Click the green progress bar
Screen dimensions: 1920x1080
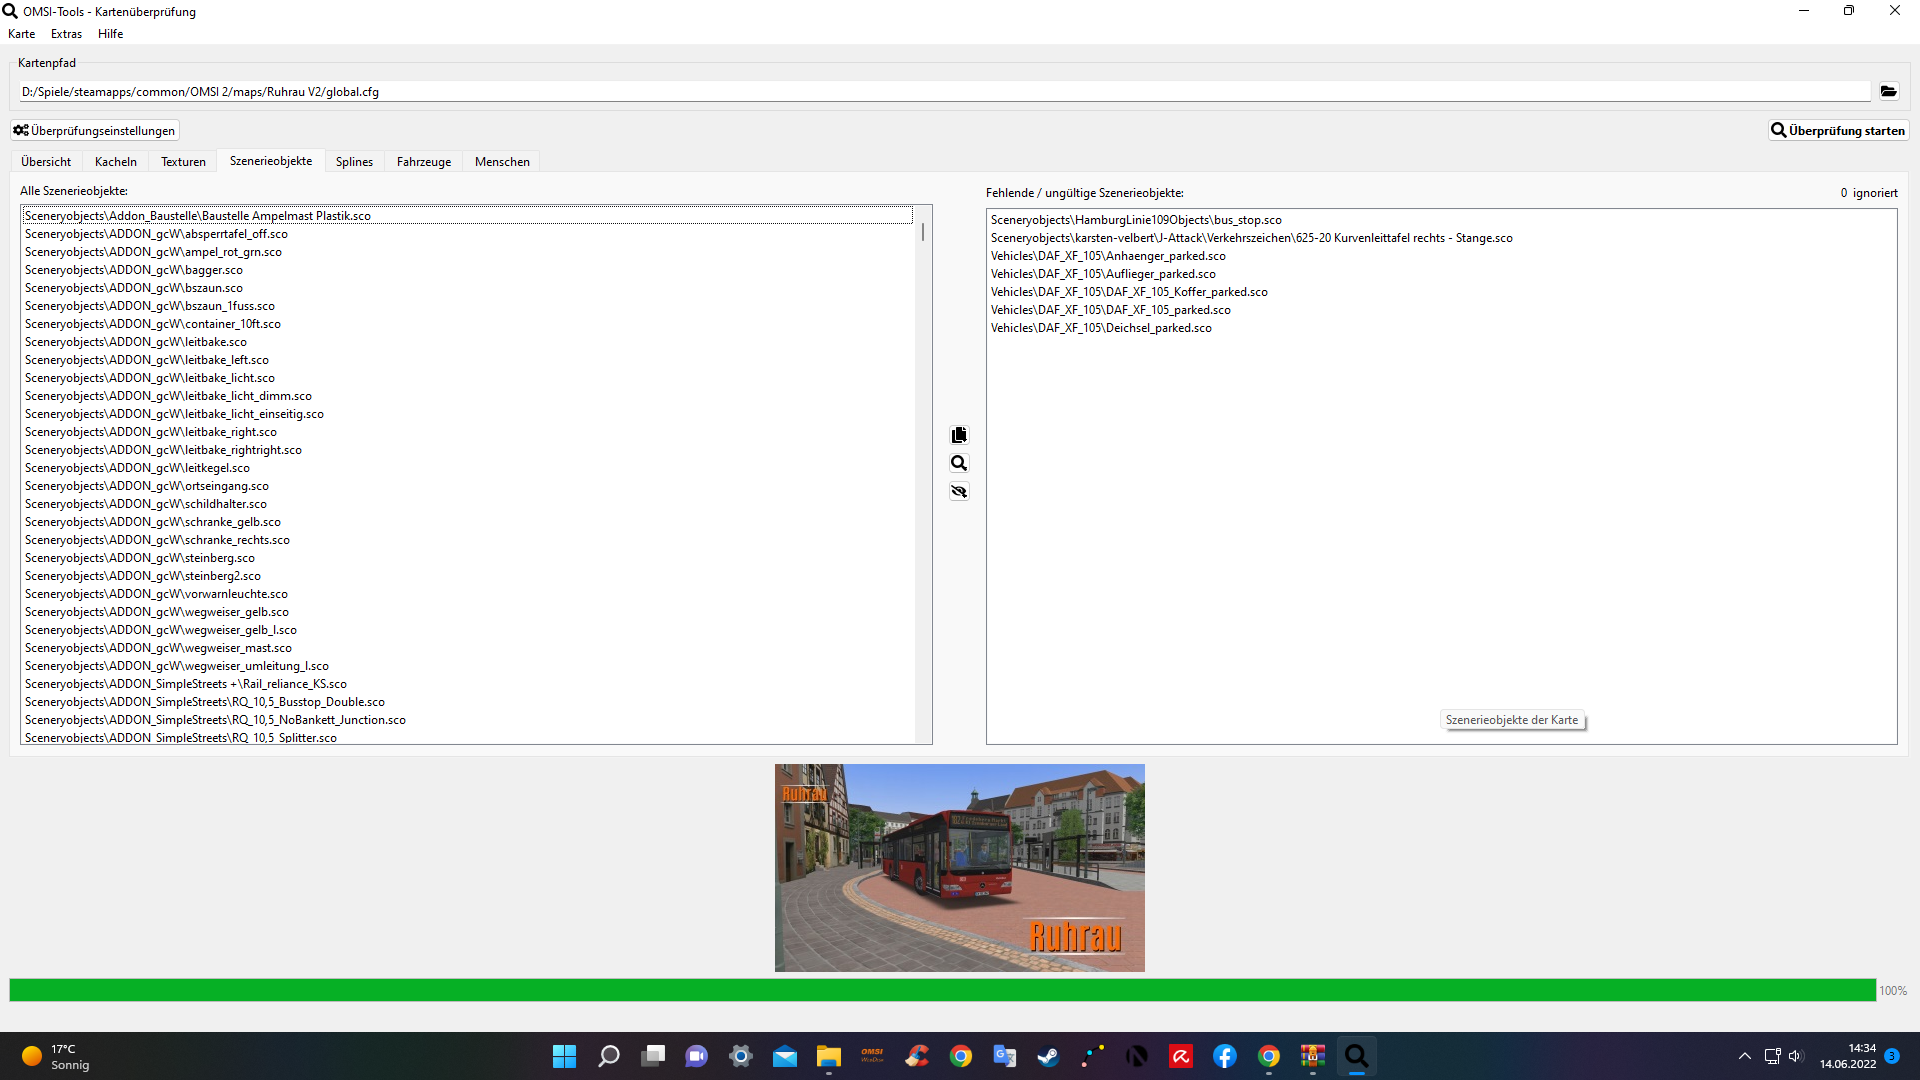pyautogui.click(x=940, y=990)
